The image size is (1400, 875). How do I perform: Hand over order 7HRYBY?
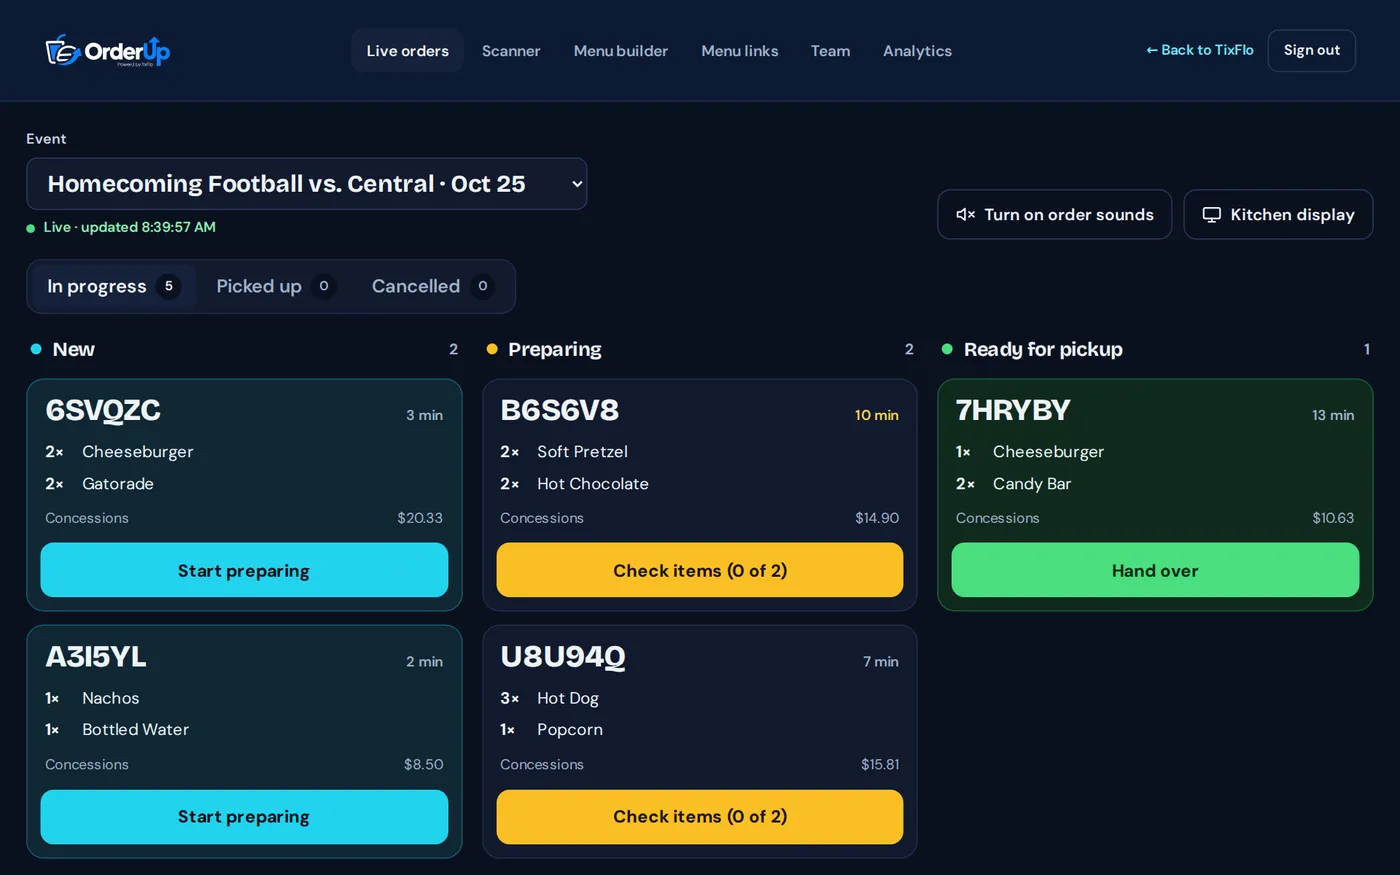pos(1155,570)
